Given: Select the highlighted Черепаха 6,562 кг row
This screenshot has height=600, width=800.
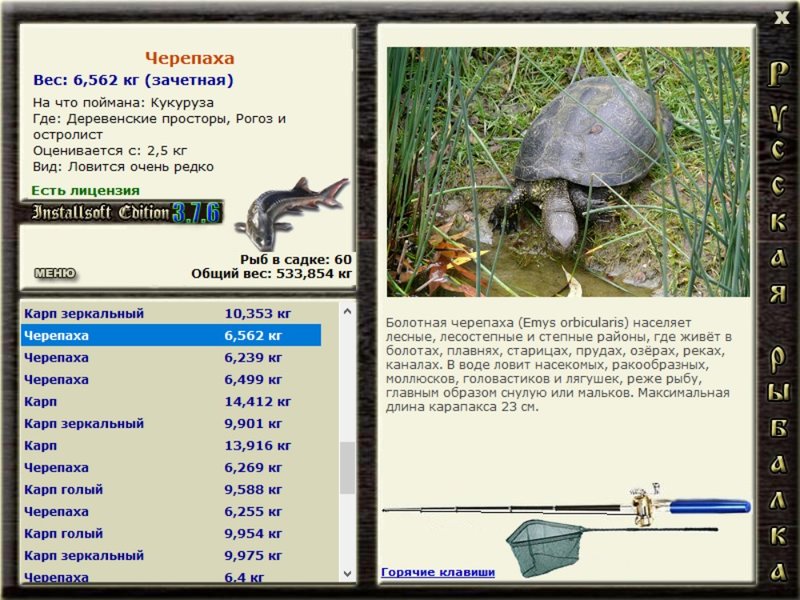Looking at the screenshot, I should [171, 335].
